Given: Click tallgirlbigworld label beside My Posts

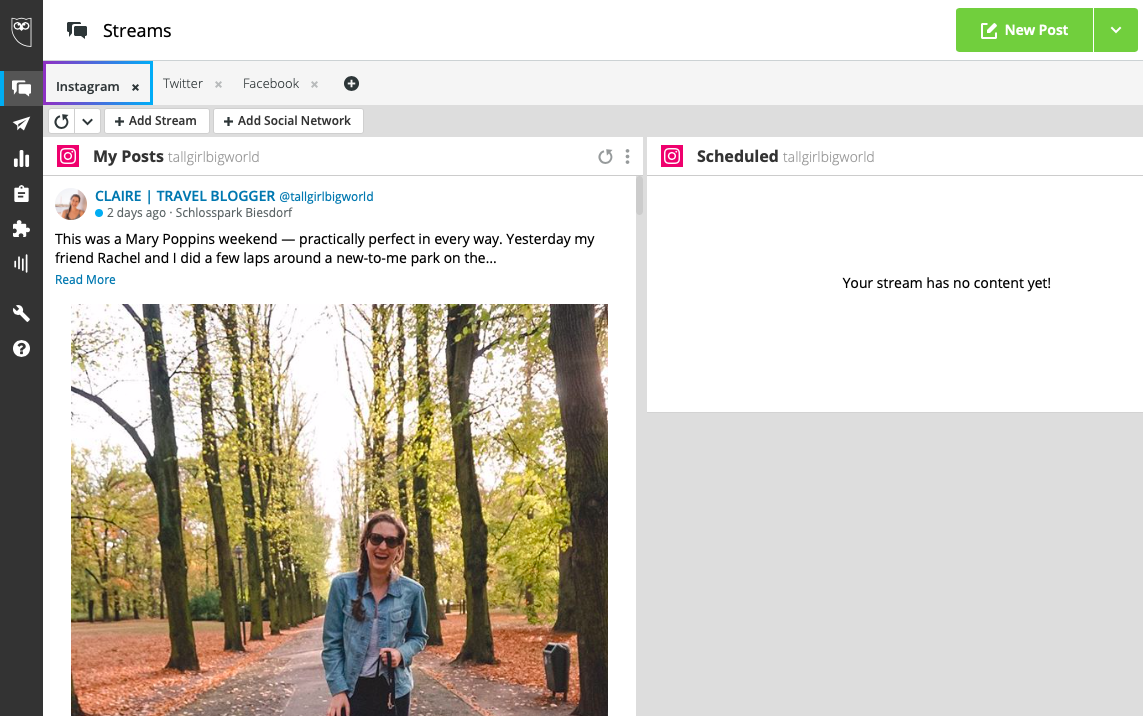Looking at the screenshot, I should coord(214,157).
